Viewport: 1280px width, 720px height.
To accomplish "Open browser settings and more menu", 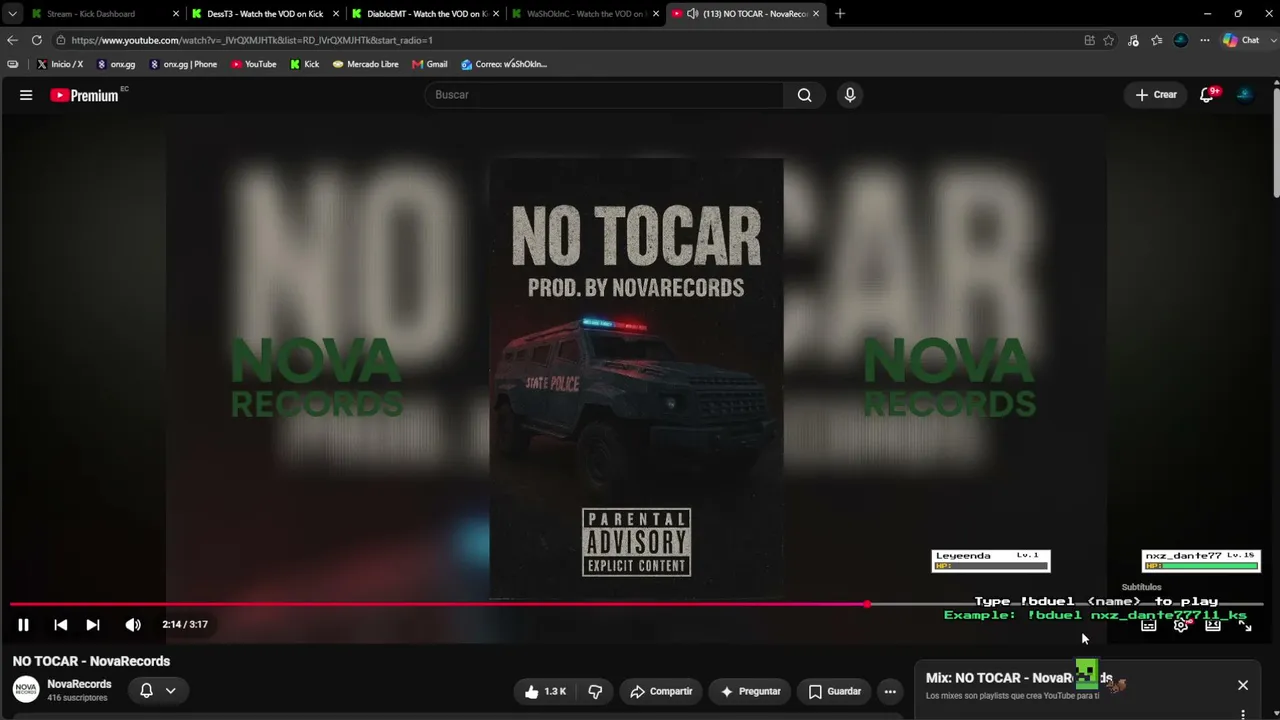I will click(x=1205, y=40).
